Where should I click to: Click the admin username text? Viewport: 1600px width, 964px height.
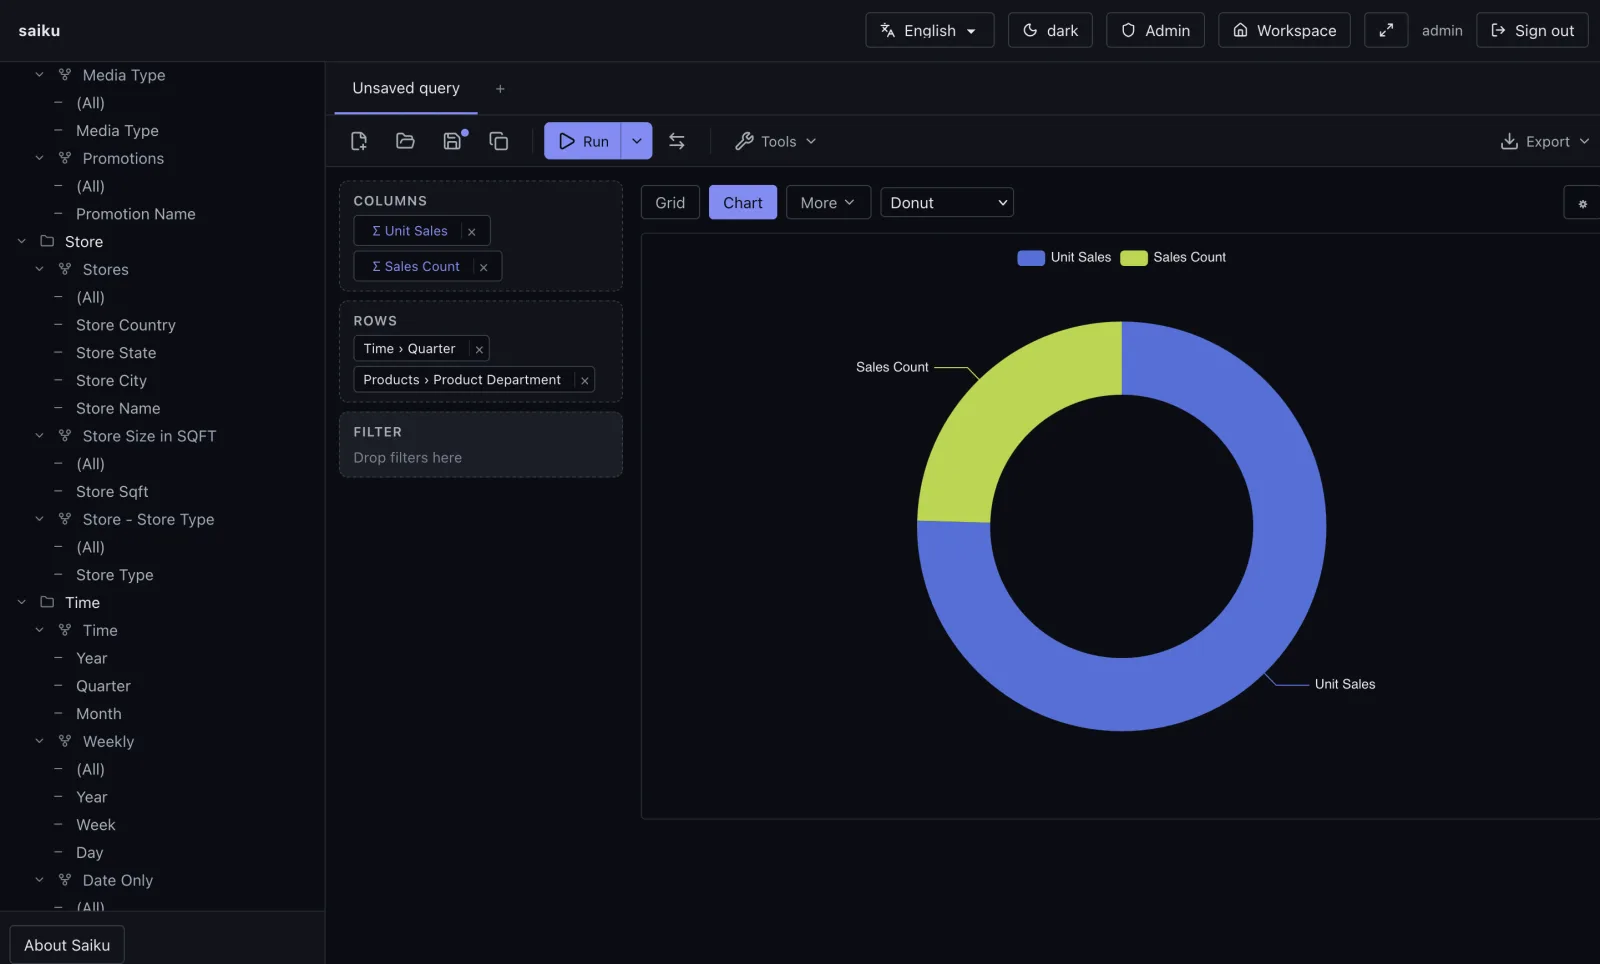(1442, 31)
